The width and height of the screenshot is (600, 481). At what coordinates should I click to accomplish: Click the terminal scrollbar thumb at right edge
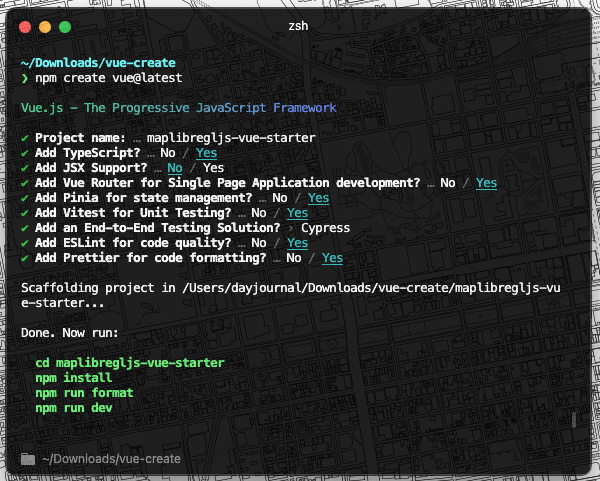click(x=574, y=420)
